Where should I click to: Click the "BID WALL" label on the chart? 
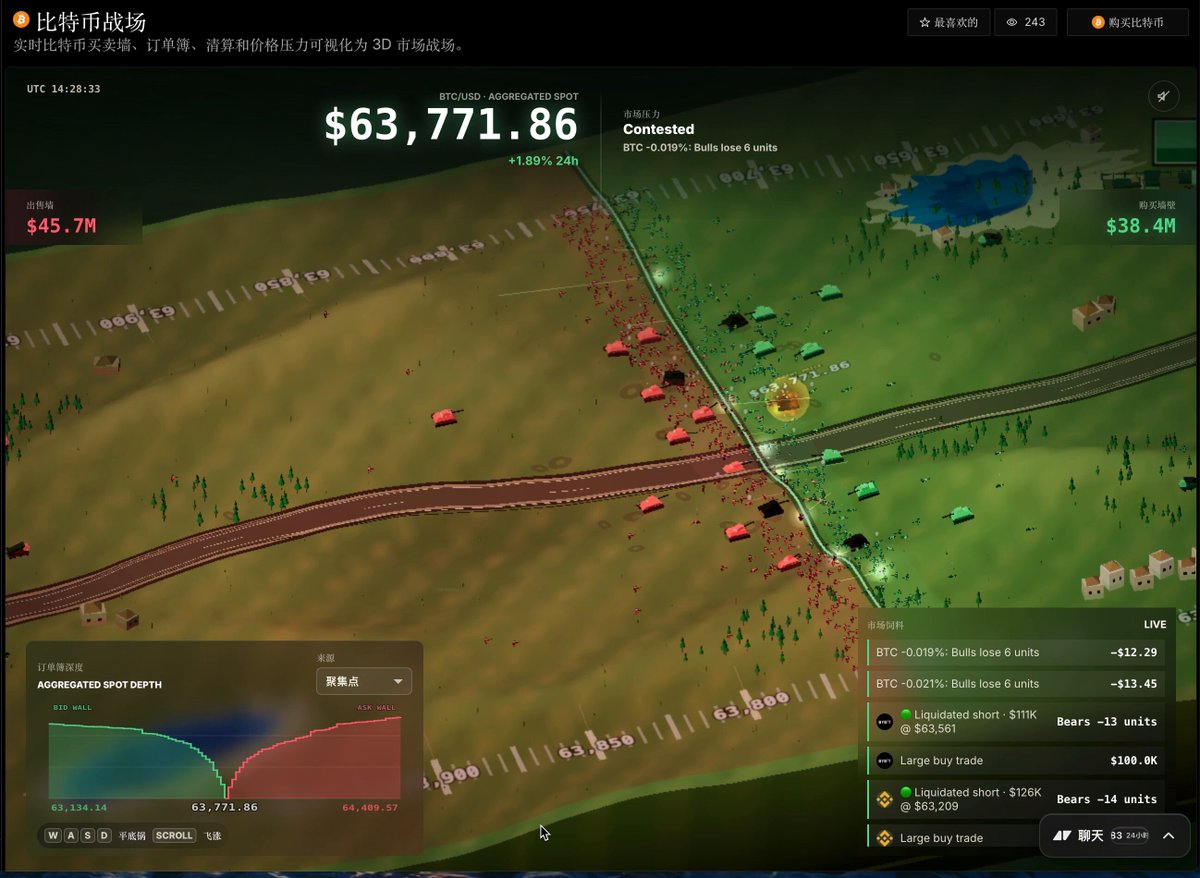(x=72, y=708)
